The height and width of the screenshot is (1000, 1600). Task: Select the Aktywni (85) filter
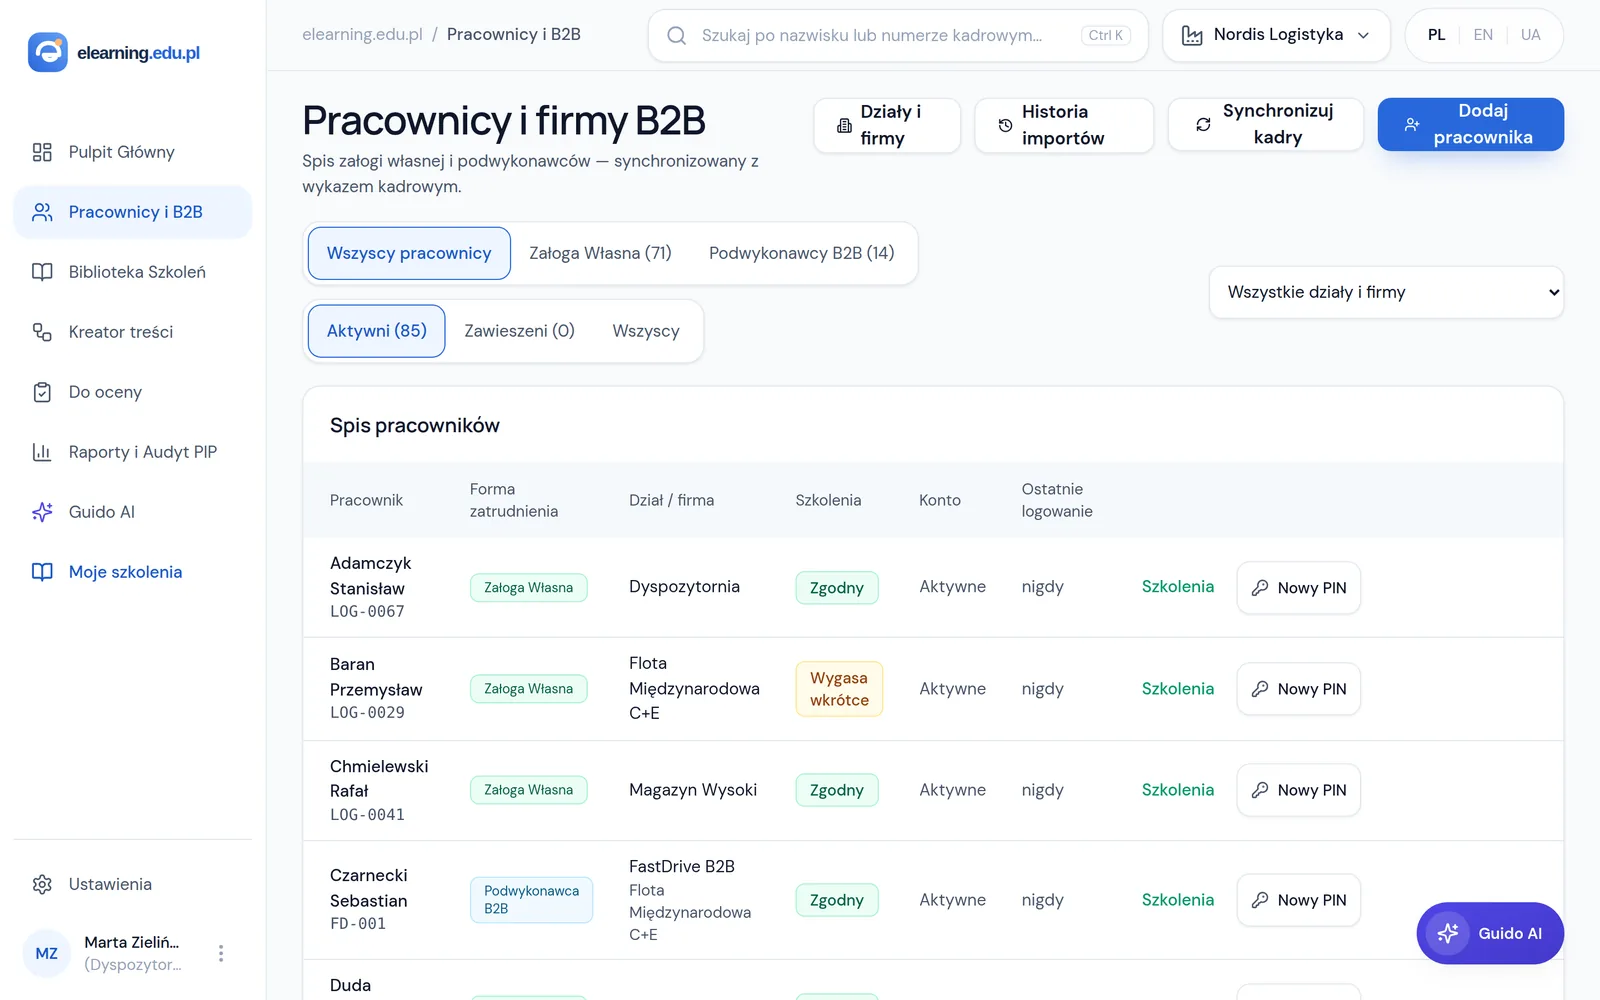[377, 331]
